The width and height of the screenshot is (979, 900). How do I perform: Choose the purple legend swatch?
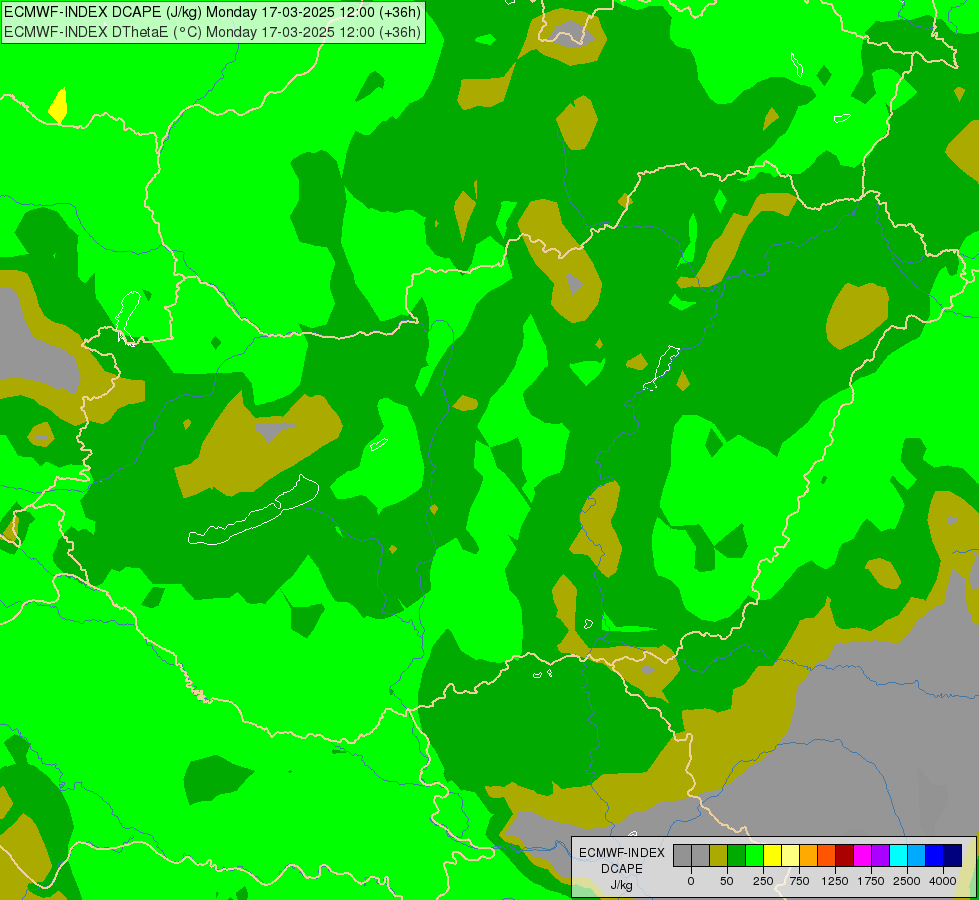[880, 856]
